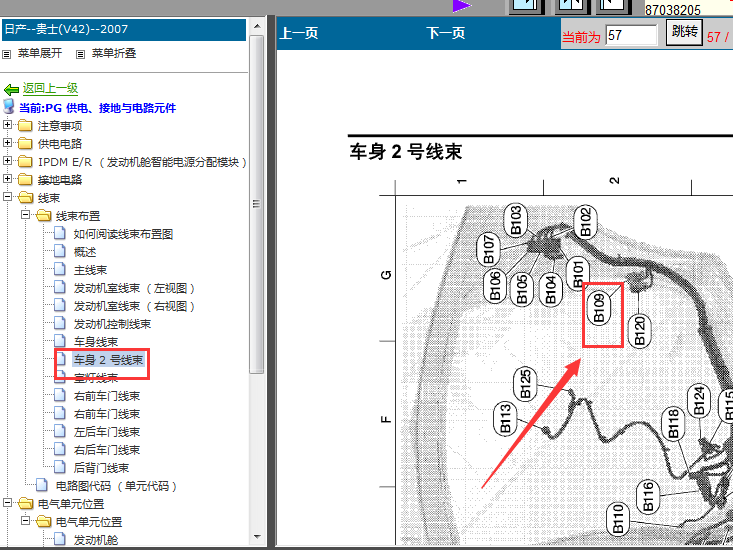Open the 右后车门线束 page
Screen dimensions: 733x550
pyautogui.click(x=107, y=450)
